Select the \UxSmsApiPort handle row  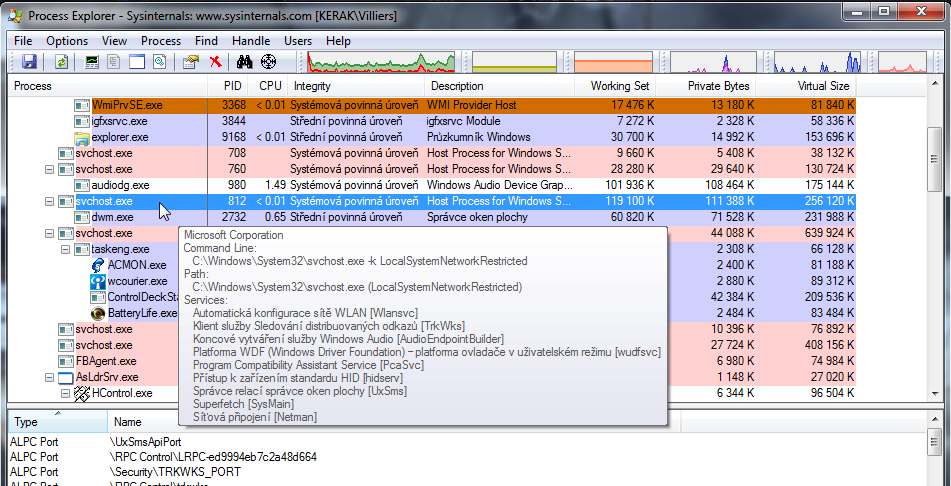[x=467, y=442]
